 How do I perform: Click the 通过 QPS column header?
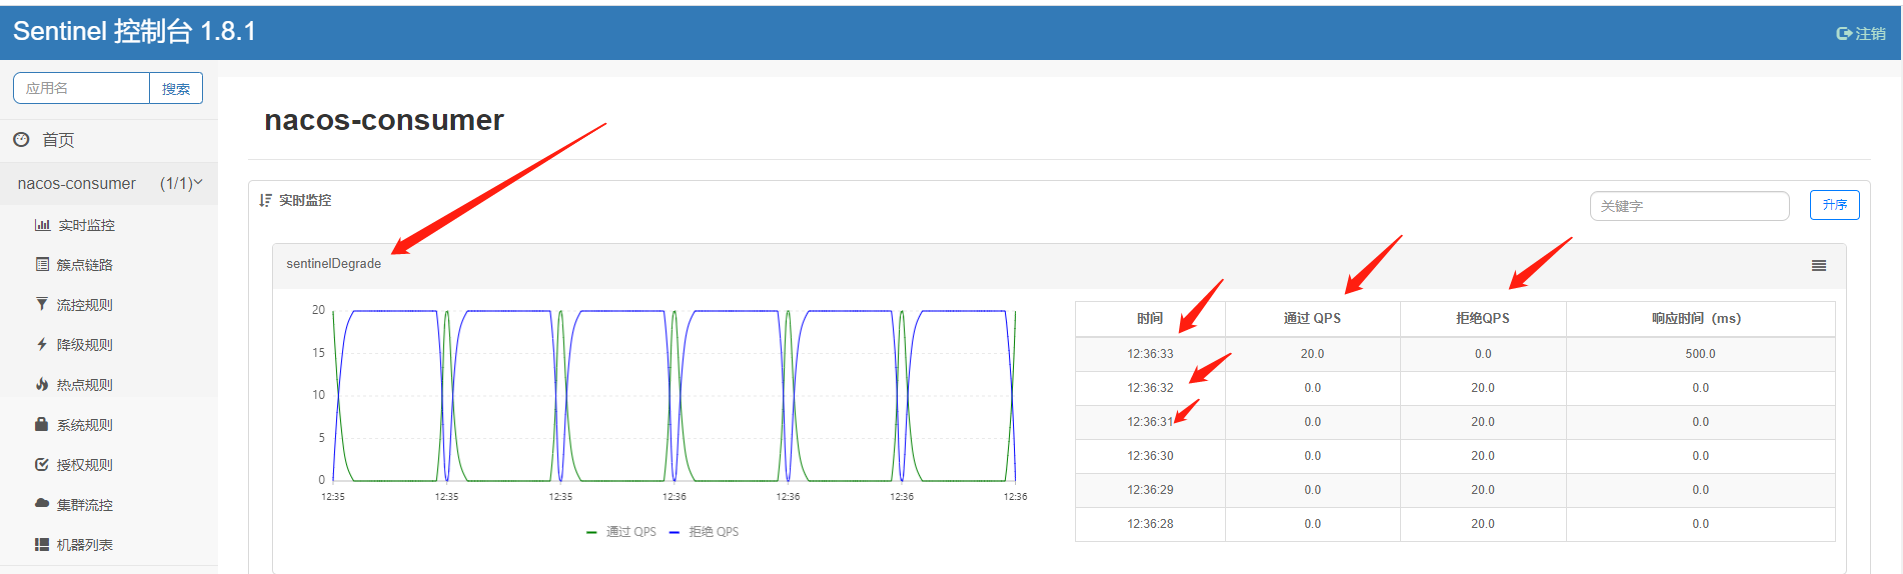pyautogui.click(x=1312, y=318)
